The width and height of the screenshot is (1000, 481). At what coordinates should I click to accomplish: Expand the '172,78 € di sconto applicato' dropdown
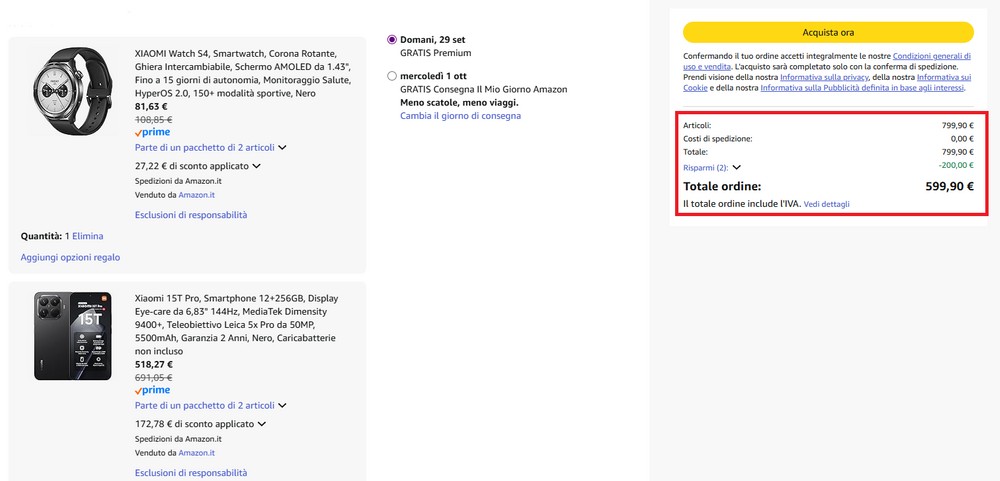tap(262, 424)
